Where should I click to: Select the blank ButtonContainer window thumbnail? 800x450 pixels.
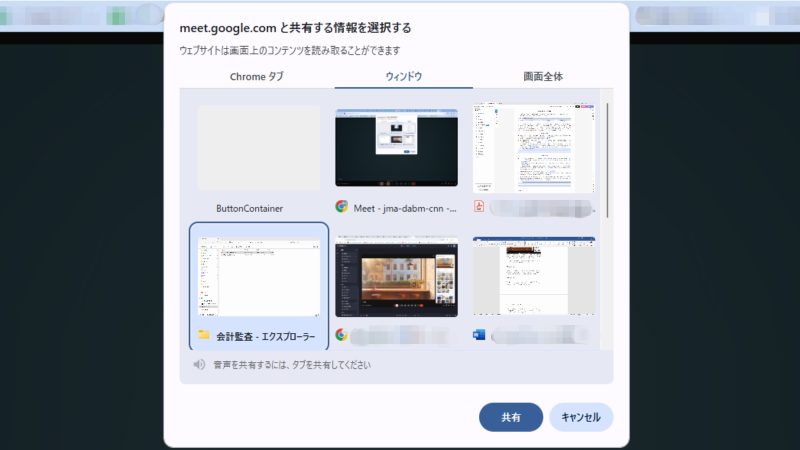pos(259,147)
